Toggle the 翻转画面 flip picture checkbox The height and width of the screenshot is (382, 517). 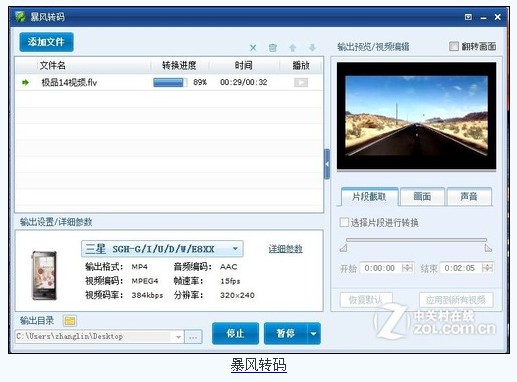click(454, 46)
